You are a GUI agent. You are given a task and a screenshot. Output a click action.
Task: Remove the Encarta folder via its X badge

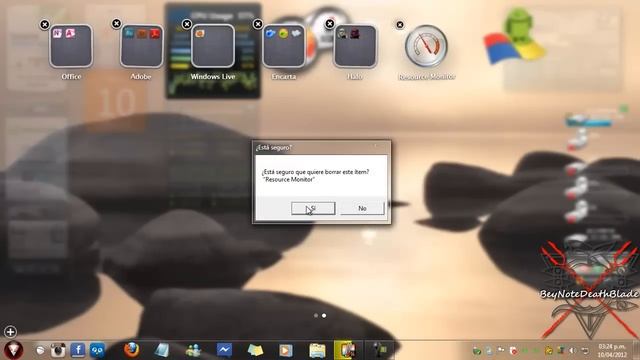coord(258,24)
